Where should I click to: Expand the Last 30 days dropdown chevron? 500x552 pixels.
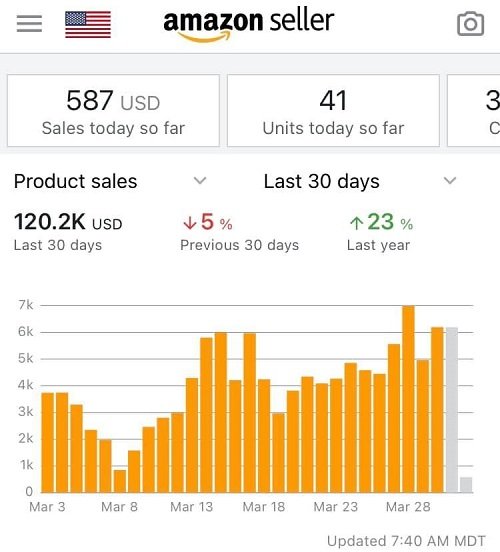(450, 181)
